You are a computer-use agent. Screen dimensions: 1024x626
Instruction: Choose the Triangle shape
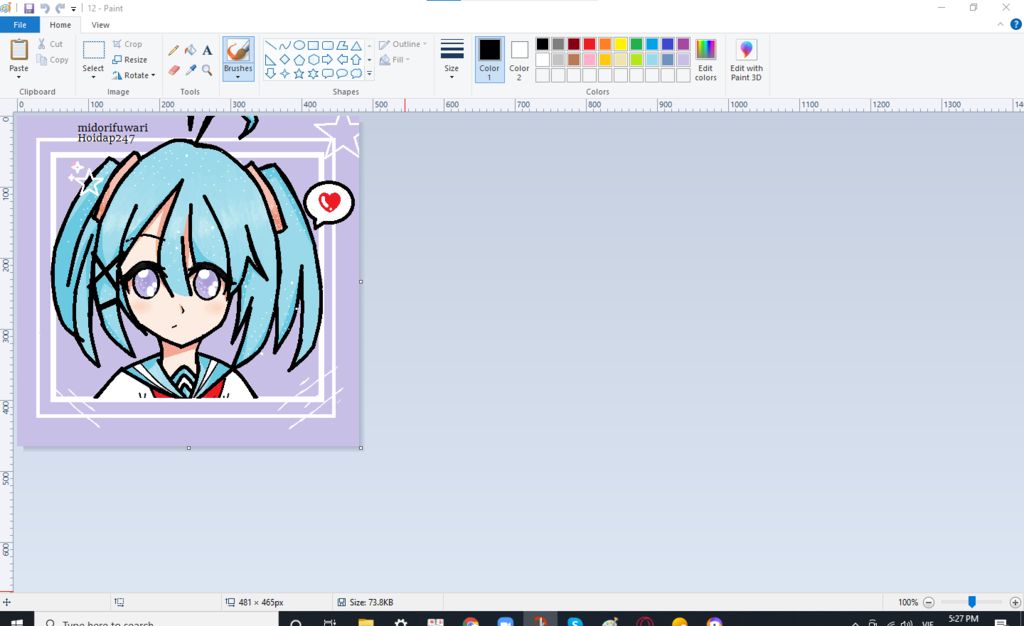point(356,46)
